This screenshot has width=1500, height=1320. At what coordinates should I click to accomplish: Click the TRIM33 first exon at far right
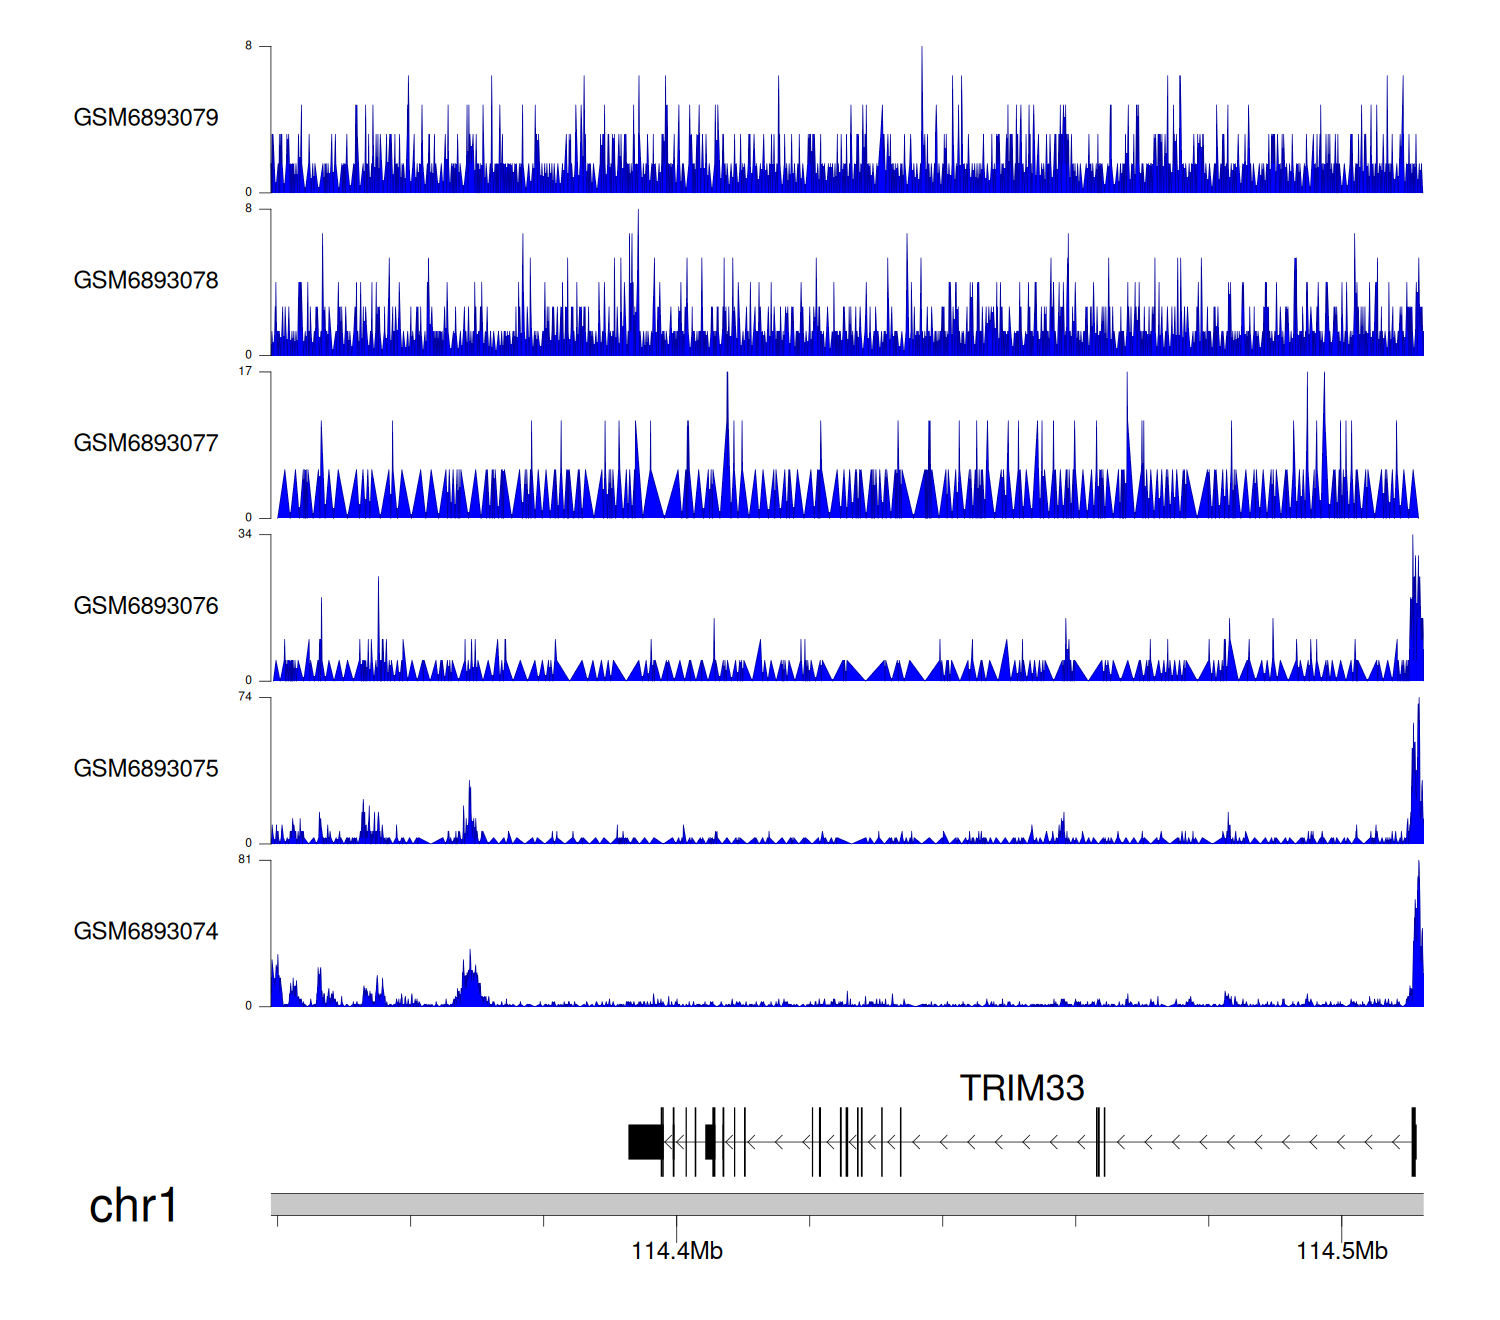pos(1413,1142)
